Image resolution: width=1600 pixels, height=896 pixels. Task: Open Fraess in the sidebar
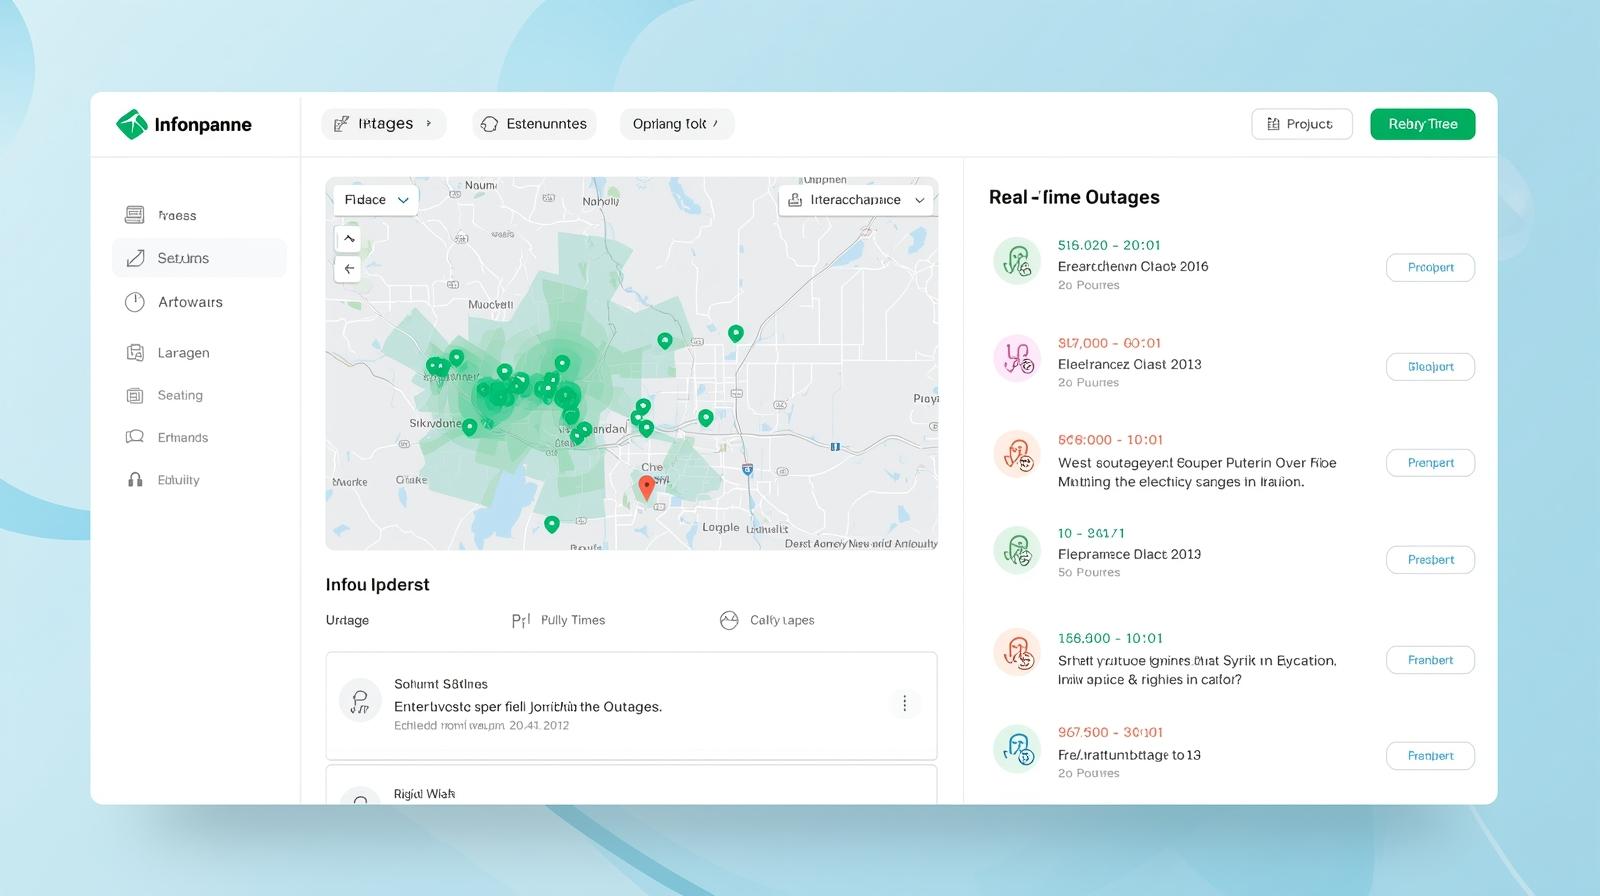pos(199,215)
